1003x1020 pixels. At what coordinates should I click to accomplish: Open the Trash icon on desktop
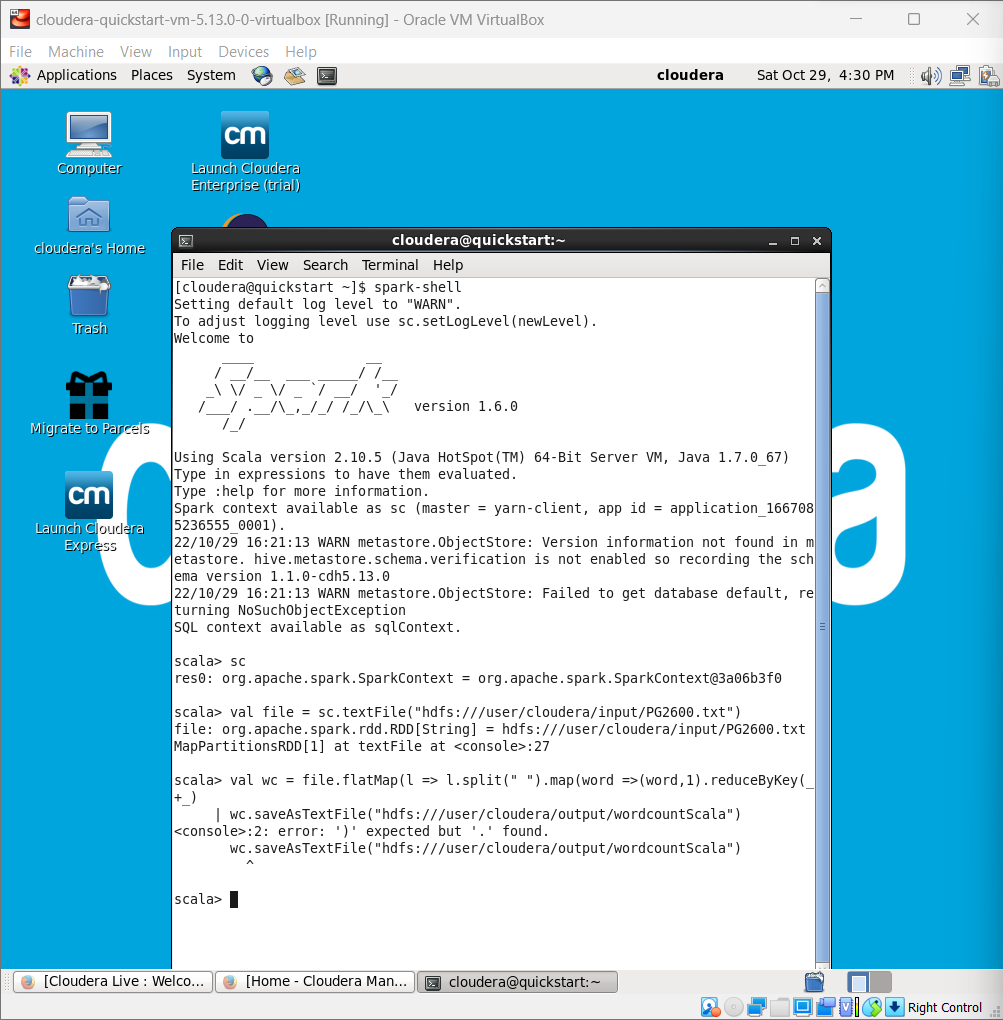point(89,304)
